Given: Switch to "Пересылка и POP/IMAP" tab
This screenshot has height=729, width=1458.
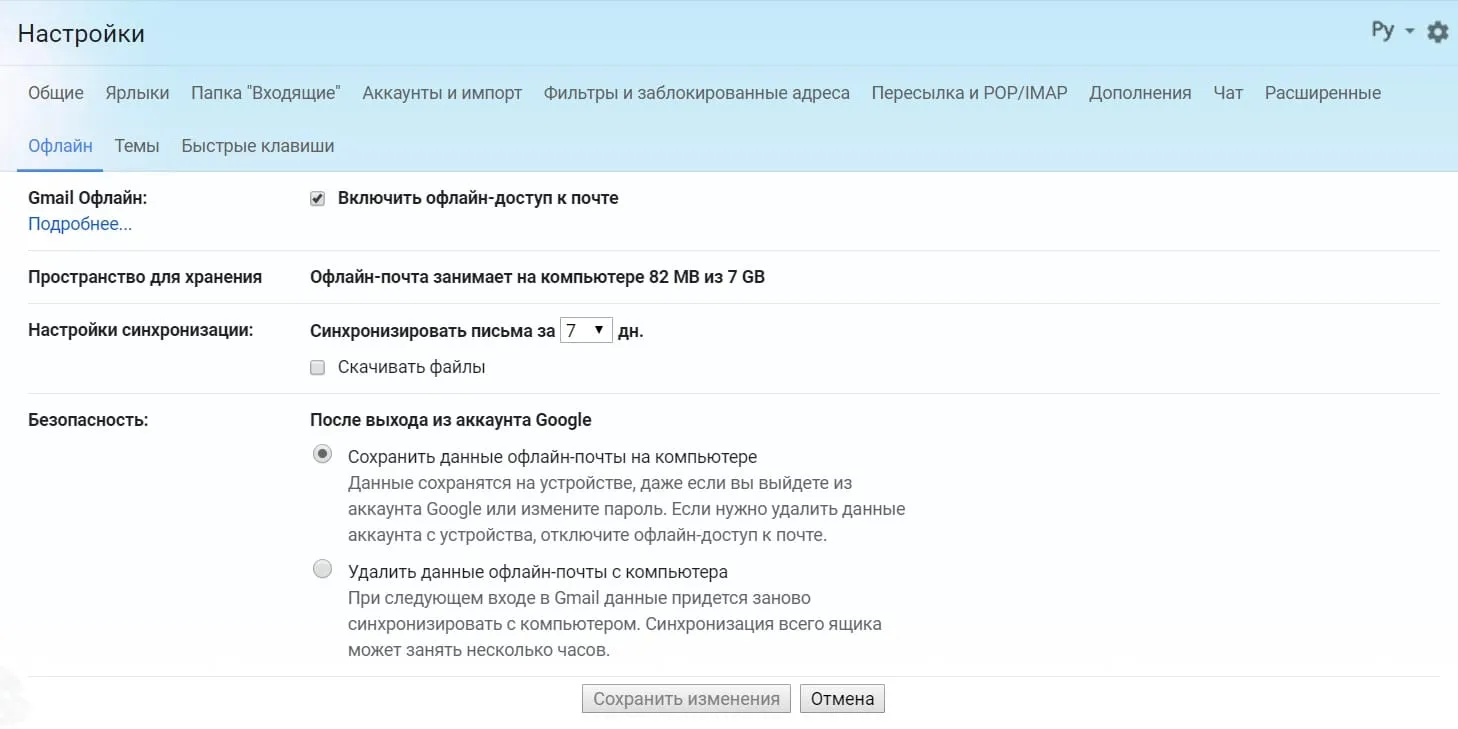Looking at the screenshot, I should point(969,92).
